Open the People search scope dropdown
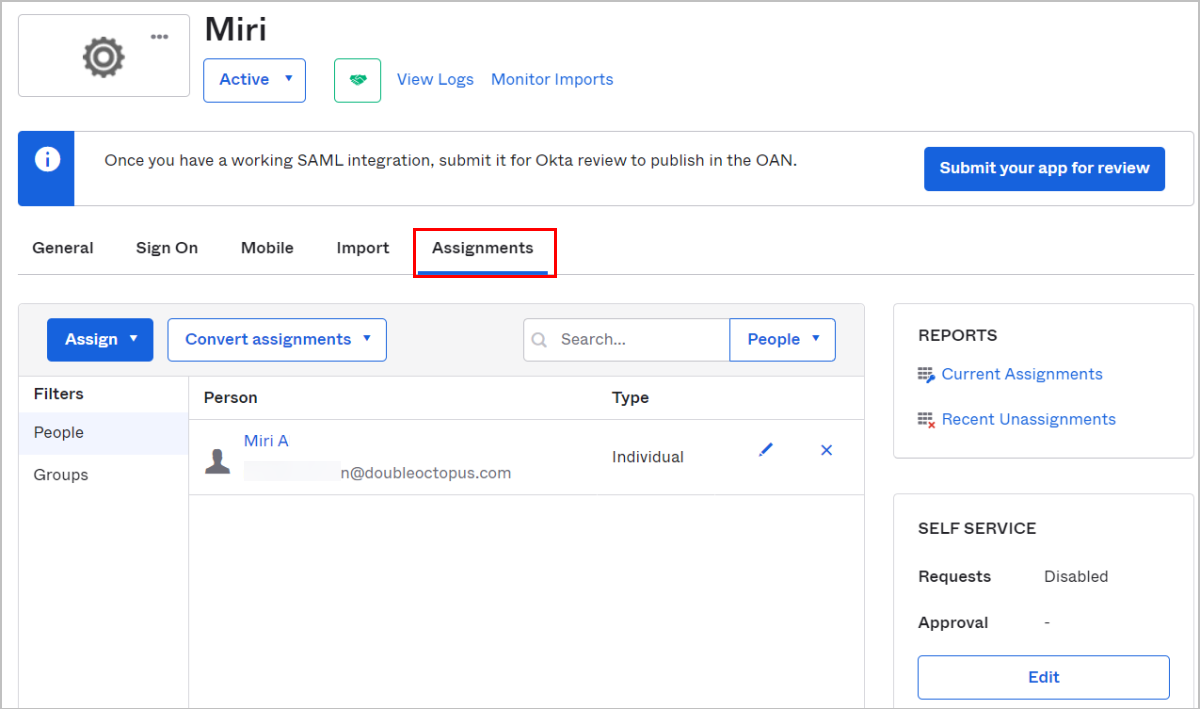The height and width of the screenshot is (709, 1200). pyautogui.click(x=783, y=340)
